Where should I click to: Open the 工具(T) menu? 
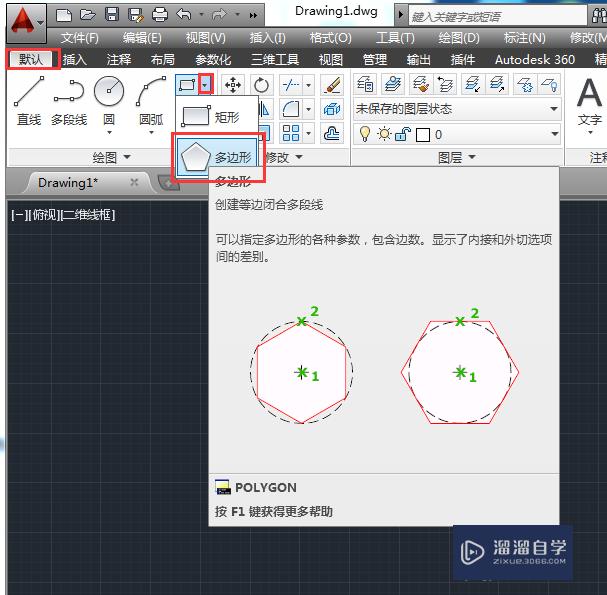(x=395, y=38)
